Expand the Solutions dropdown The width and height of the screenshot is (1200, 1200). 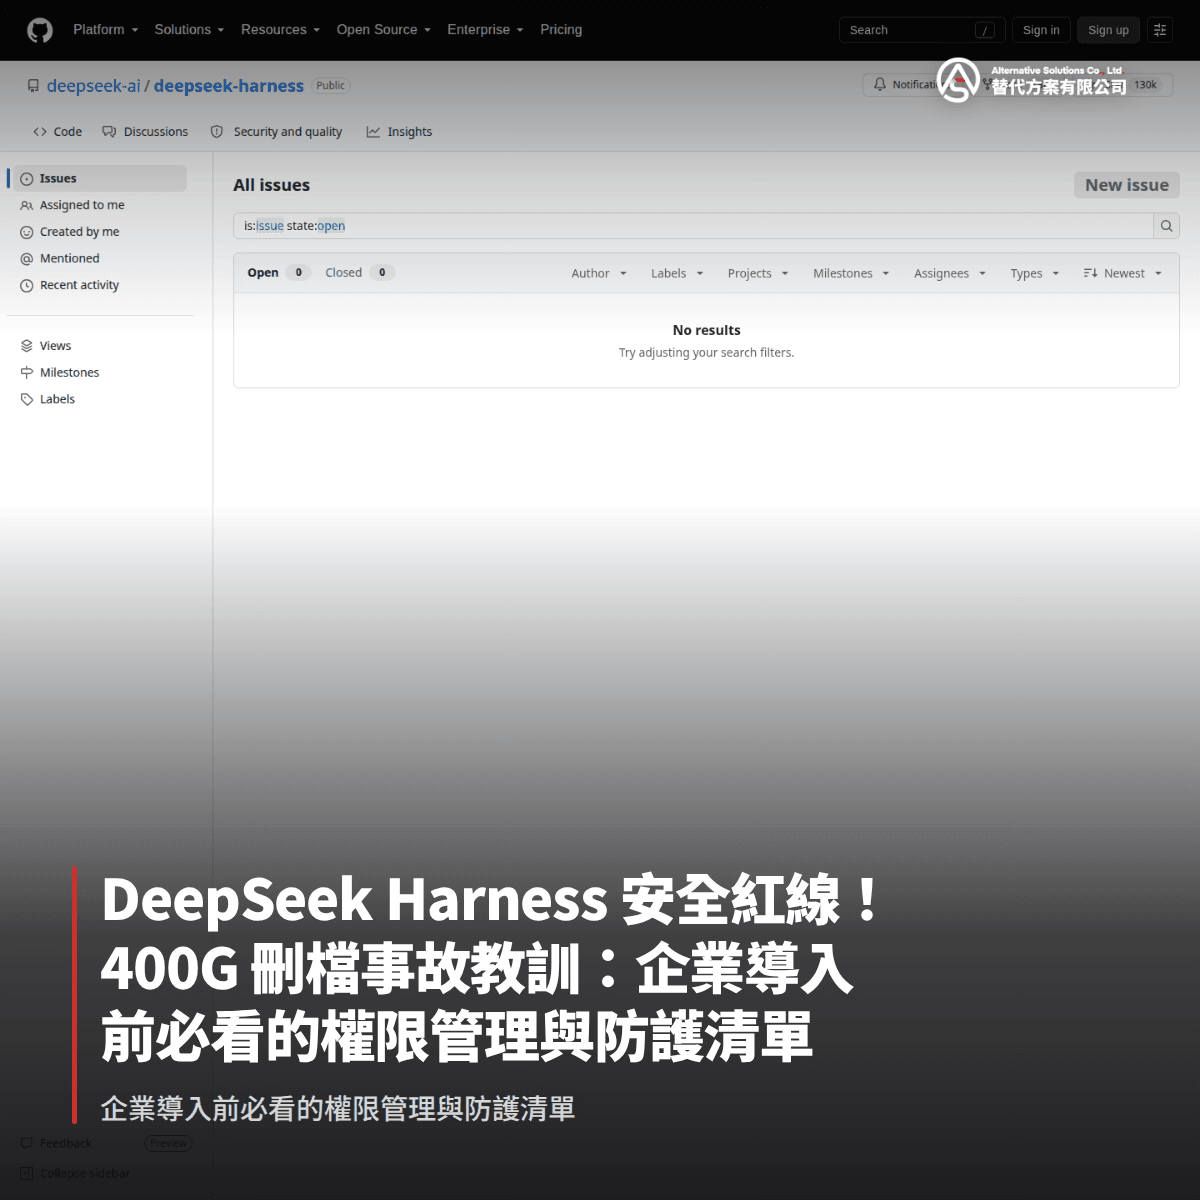[x=189, y=30]
